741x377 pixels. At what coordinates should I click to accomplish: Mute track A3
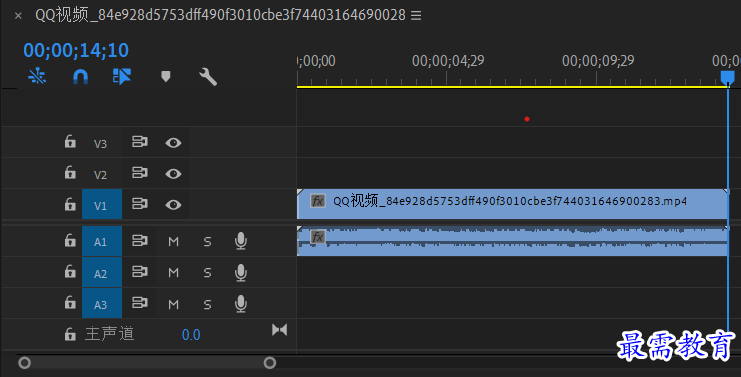pos(173,304)
